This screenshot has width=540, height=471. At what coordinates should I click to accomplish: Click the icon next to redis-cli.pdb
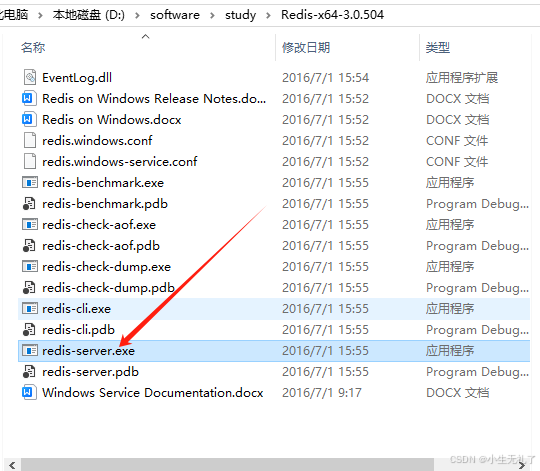[29, 329]
